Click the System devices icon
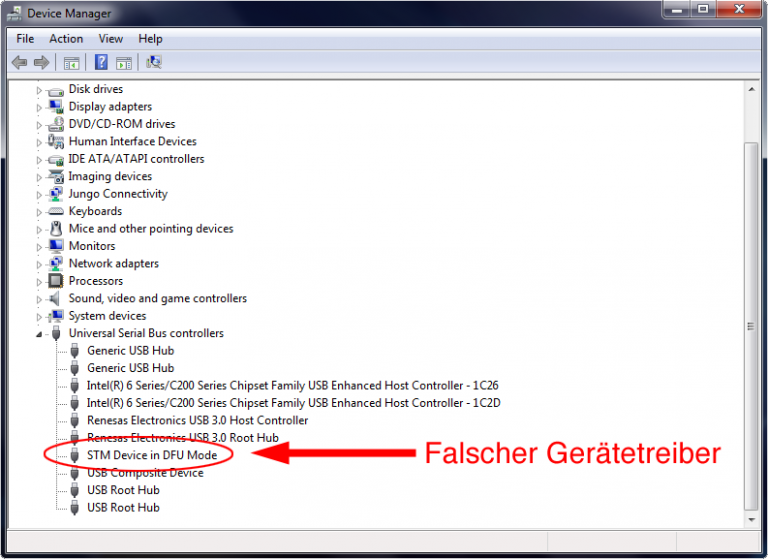The height and width of the screenshot is (559, 768). [56, 316]
